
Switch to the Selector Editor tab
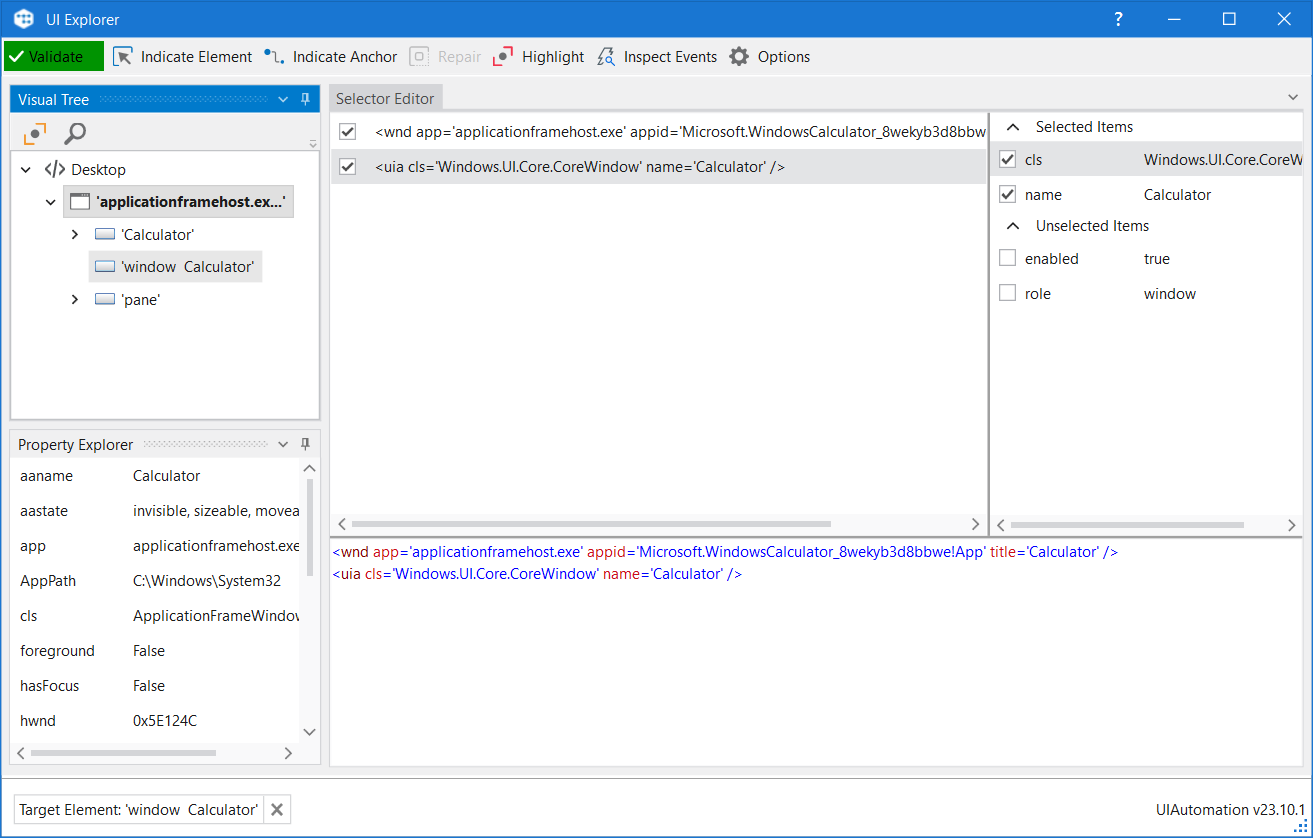click(386, 98)
